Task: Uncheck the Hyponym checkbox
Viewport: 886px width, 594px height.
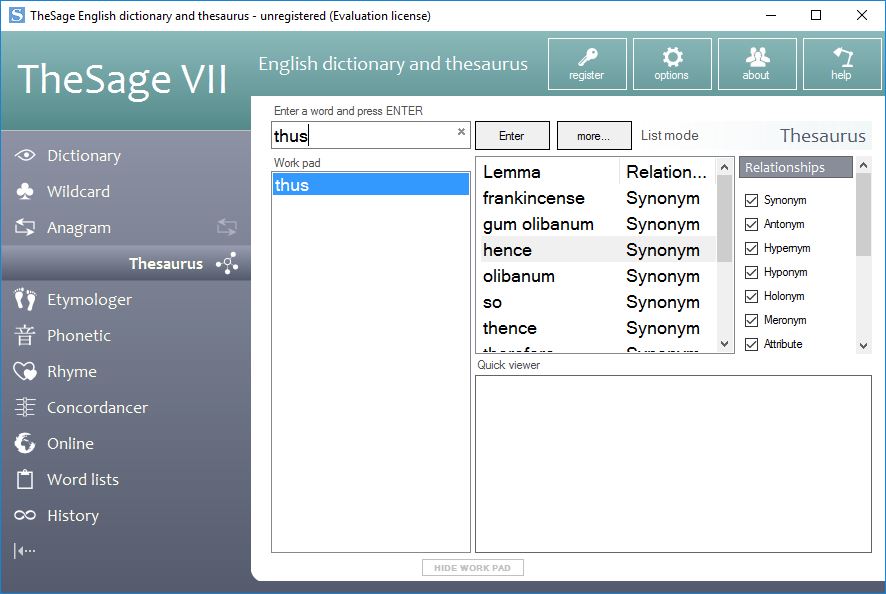Action: point(751,272)
